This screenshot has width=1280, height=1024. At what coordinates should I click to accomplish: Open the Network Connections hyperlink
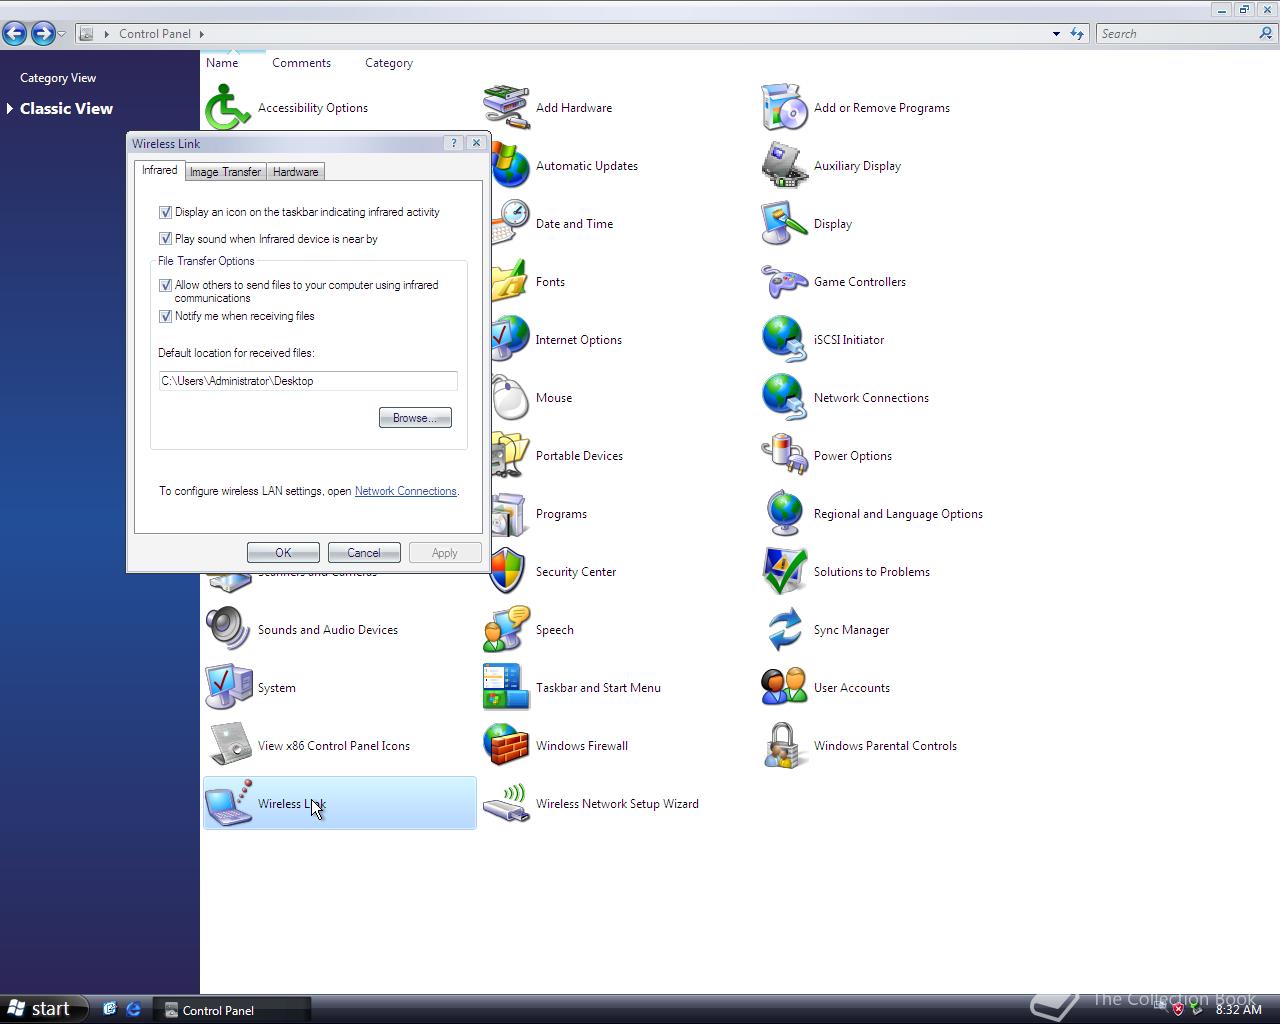click(406, 491)
